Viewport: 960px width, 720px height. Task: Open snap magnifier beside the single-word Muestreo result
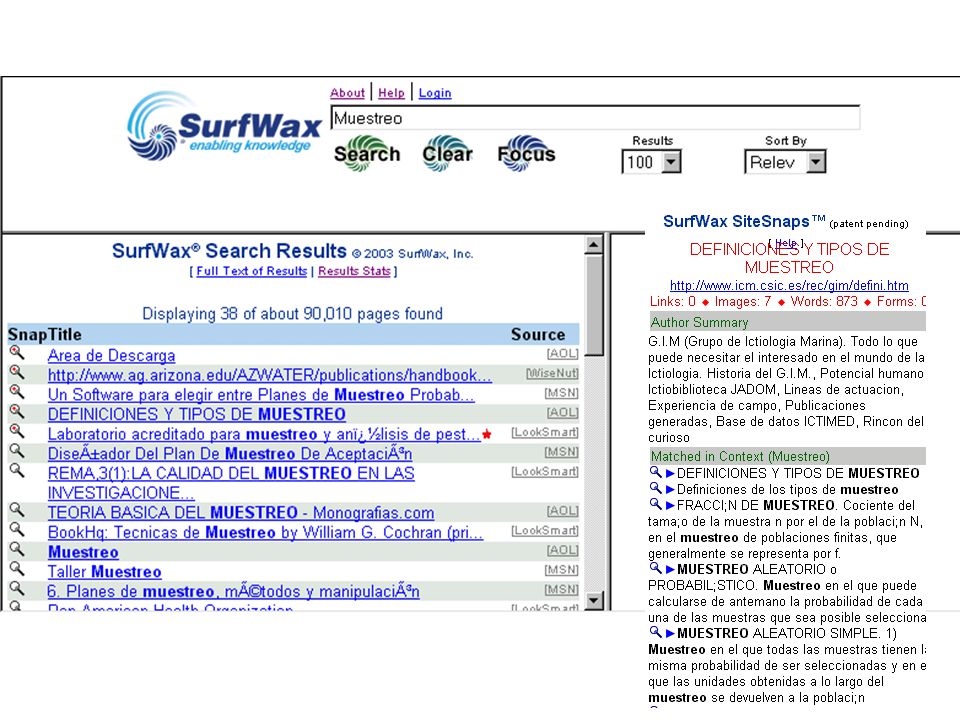tap(17, 549)
